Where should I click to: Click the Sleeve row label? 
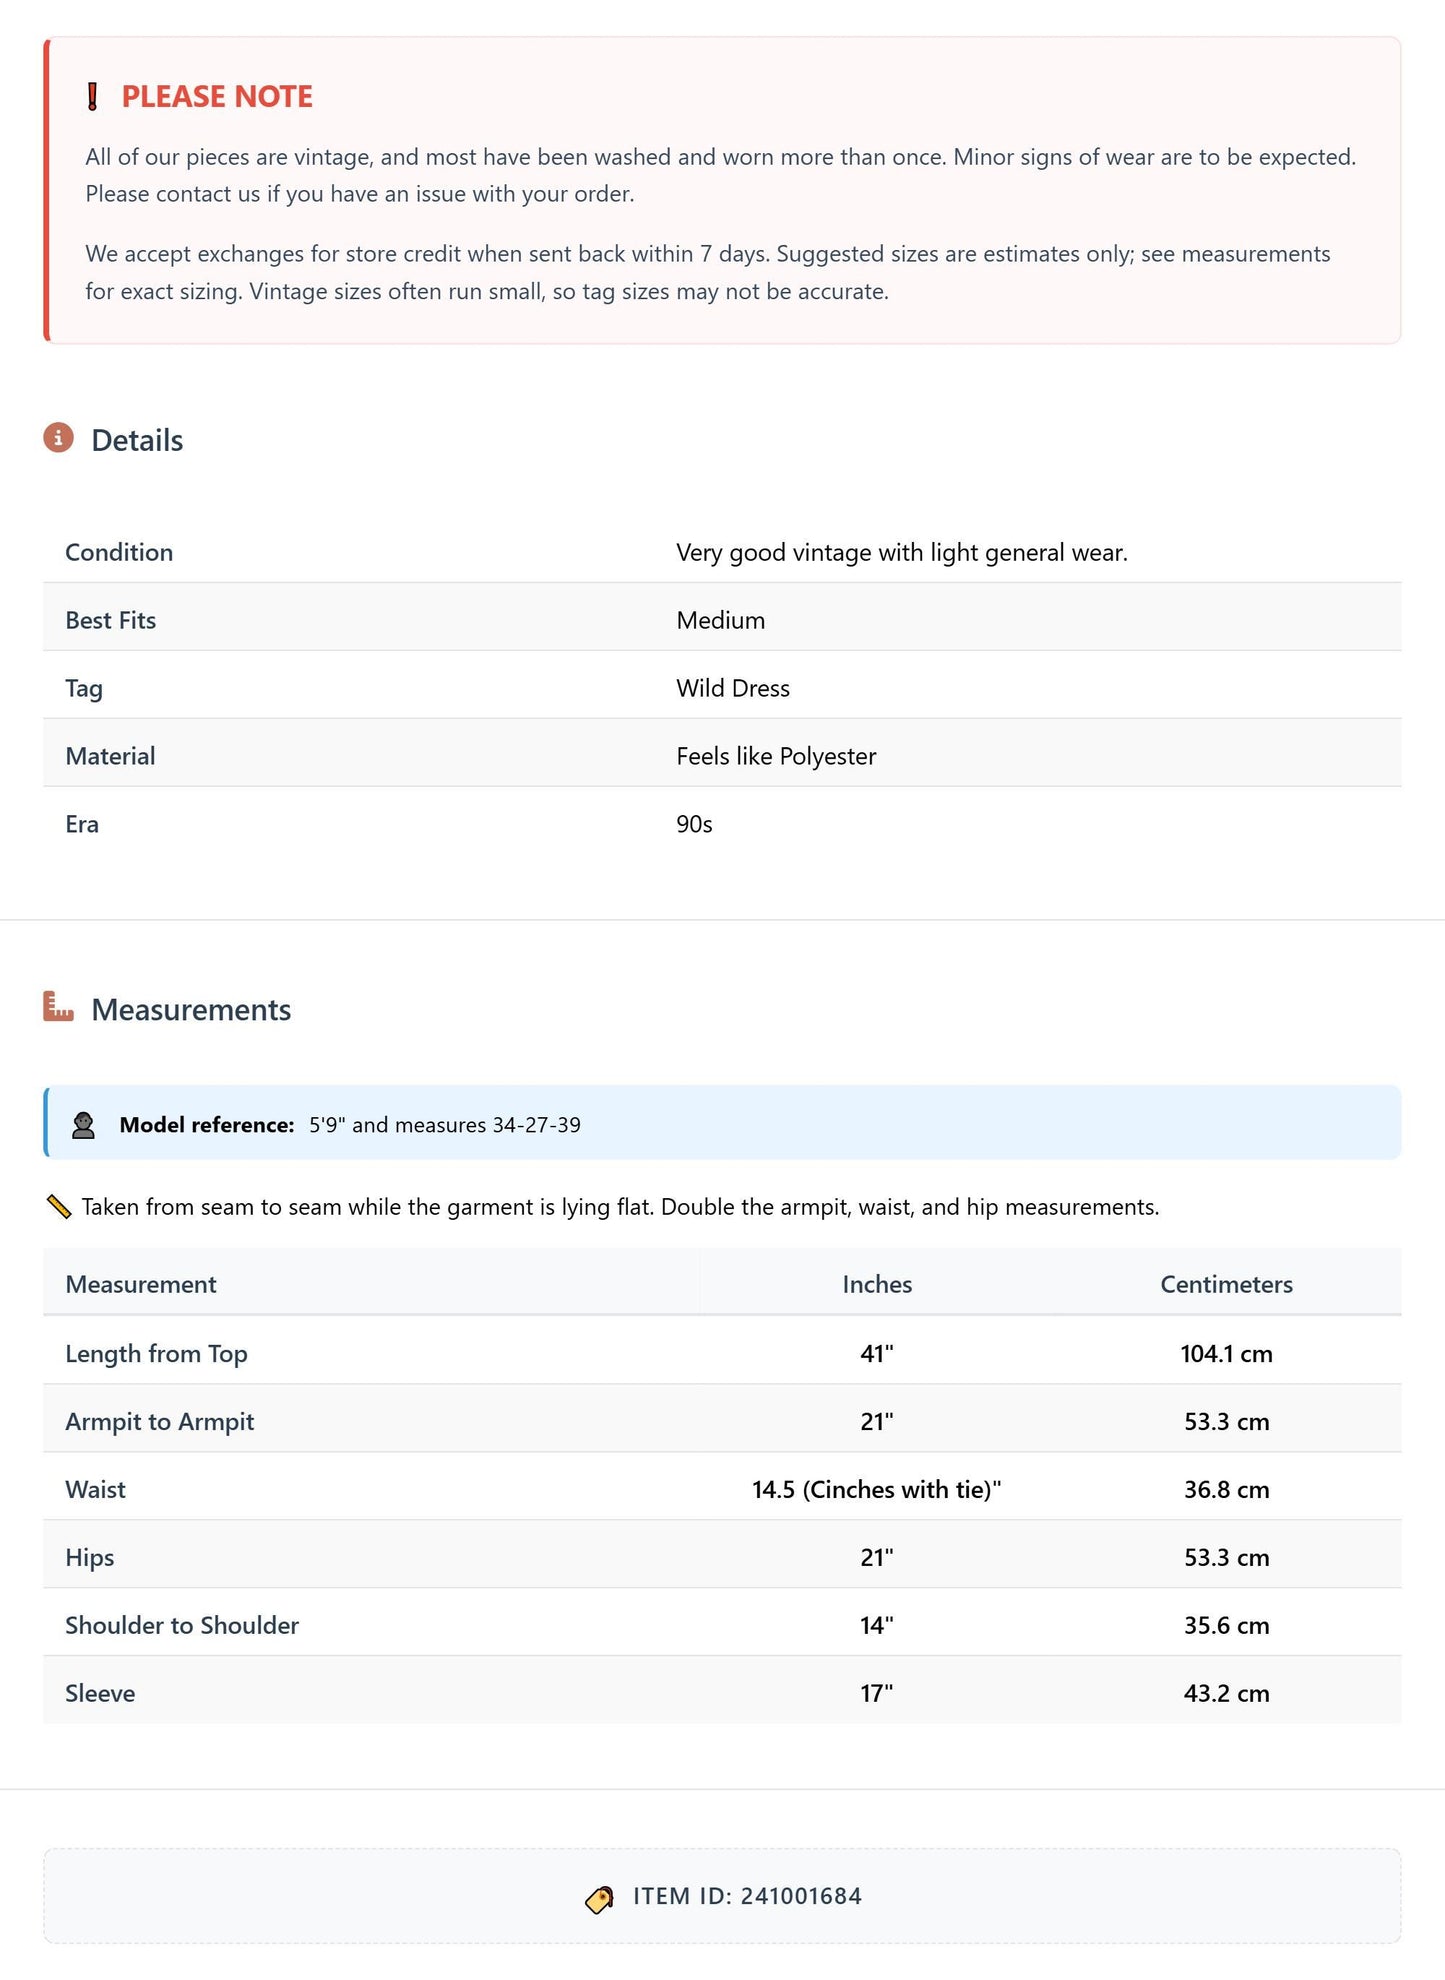coord(100,1693)
